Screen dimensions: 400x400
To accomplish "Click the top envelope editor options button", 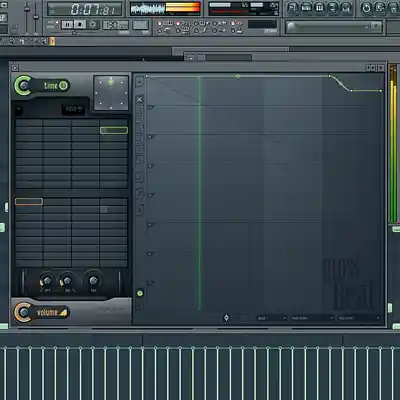I will pyautogui.click(x=140, y=81).
